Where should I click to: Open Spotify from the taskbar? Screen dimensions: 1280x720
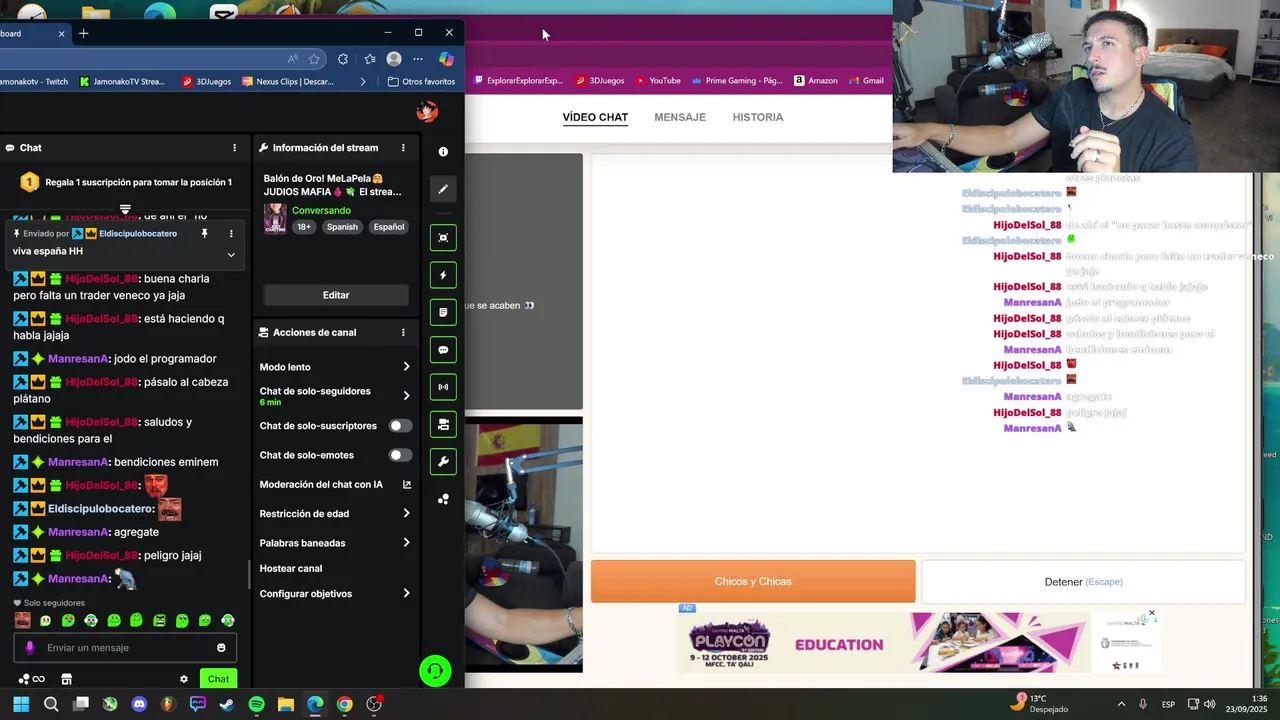click(256, 704)
